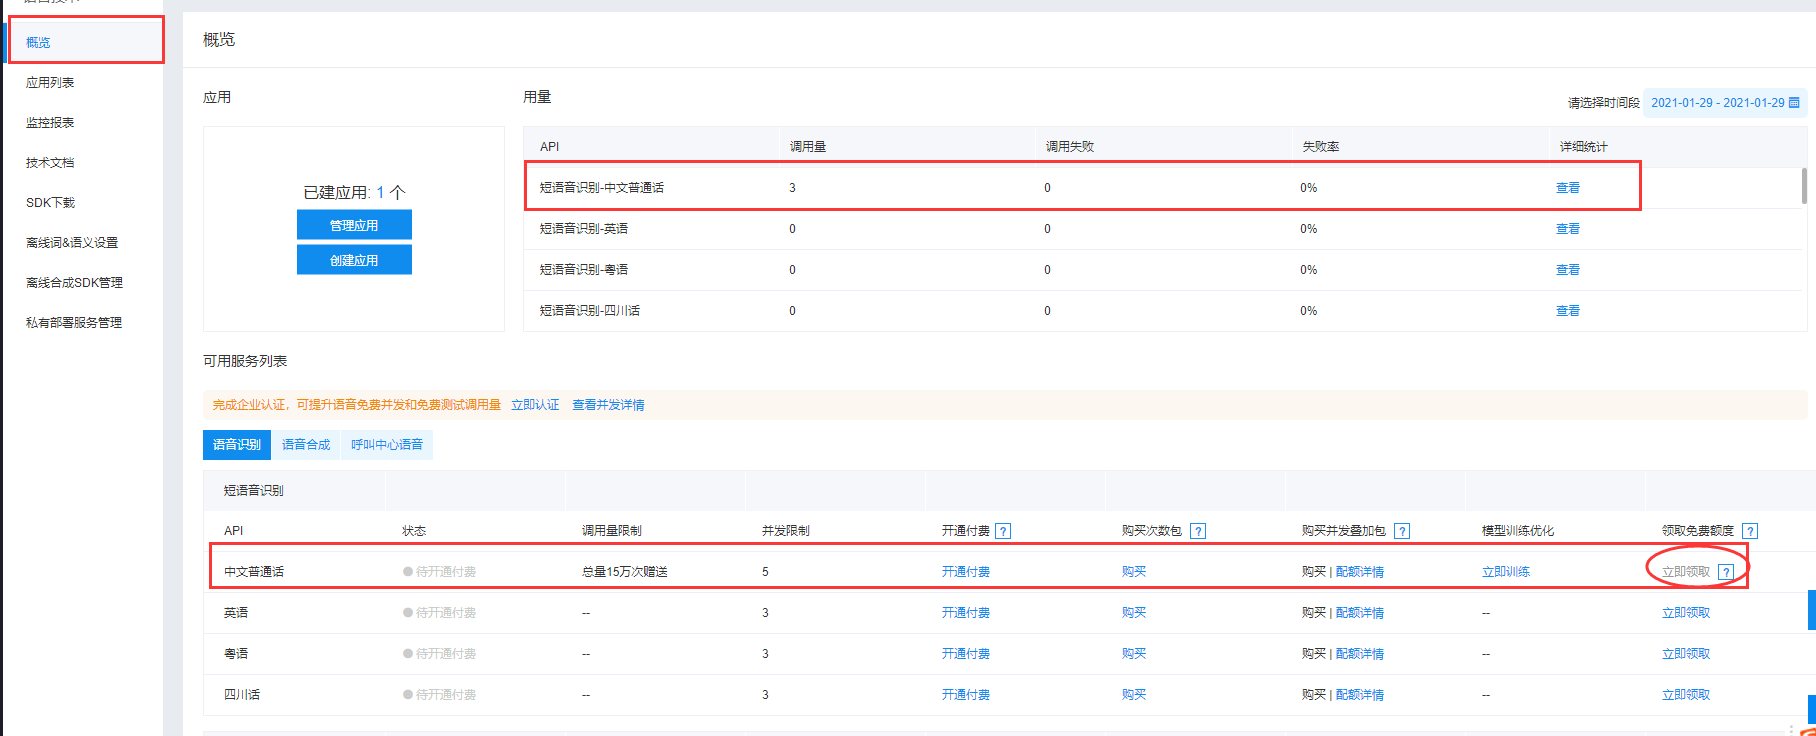
Task: Click the 短语音识别 section header
Action: [254, 491]
